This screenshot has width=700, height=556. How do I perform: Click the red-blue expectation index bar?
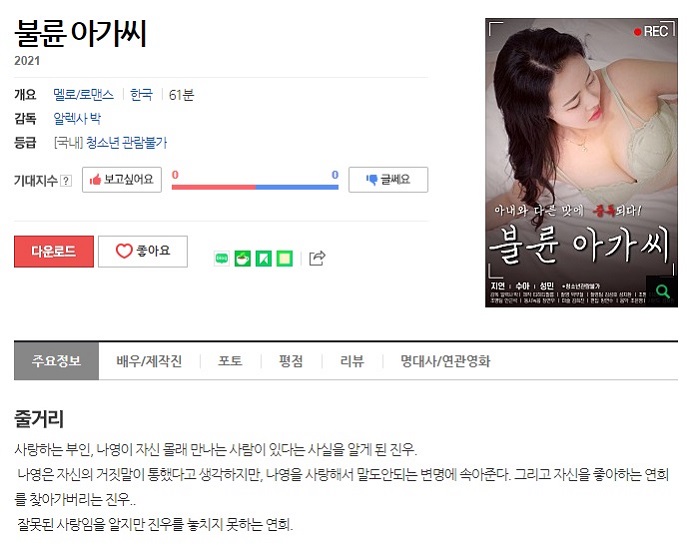255,187
